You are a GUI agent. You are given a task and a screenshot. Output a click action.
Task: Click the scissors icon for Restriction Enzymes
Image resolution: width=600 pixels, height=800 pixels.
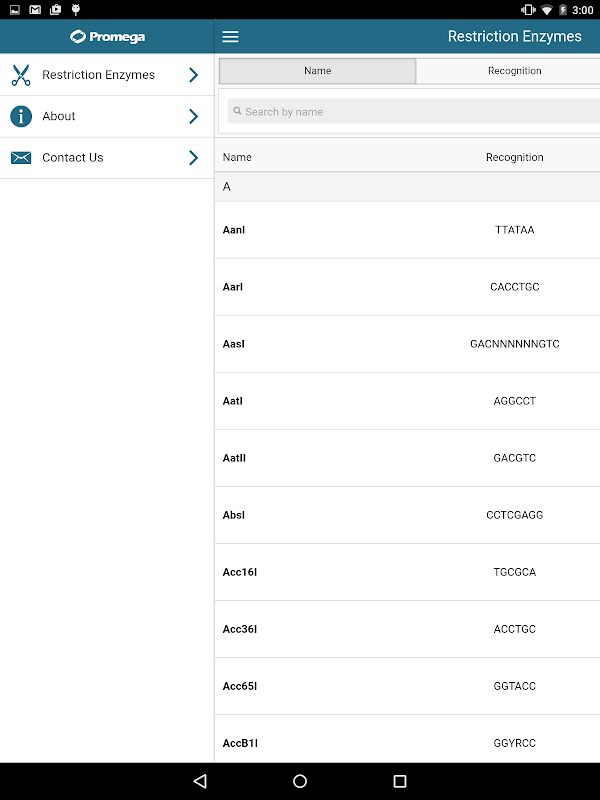(x=21, y=75)
